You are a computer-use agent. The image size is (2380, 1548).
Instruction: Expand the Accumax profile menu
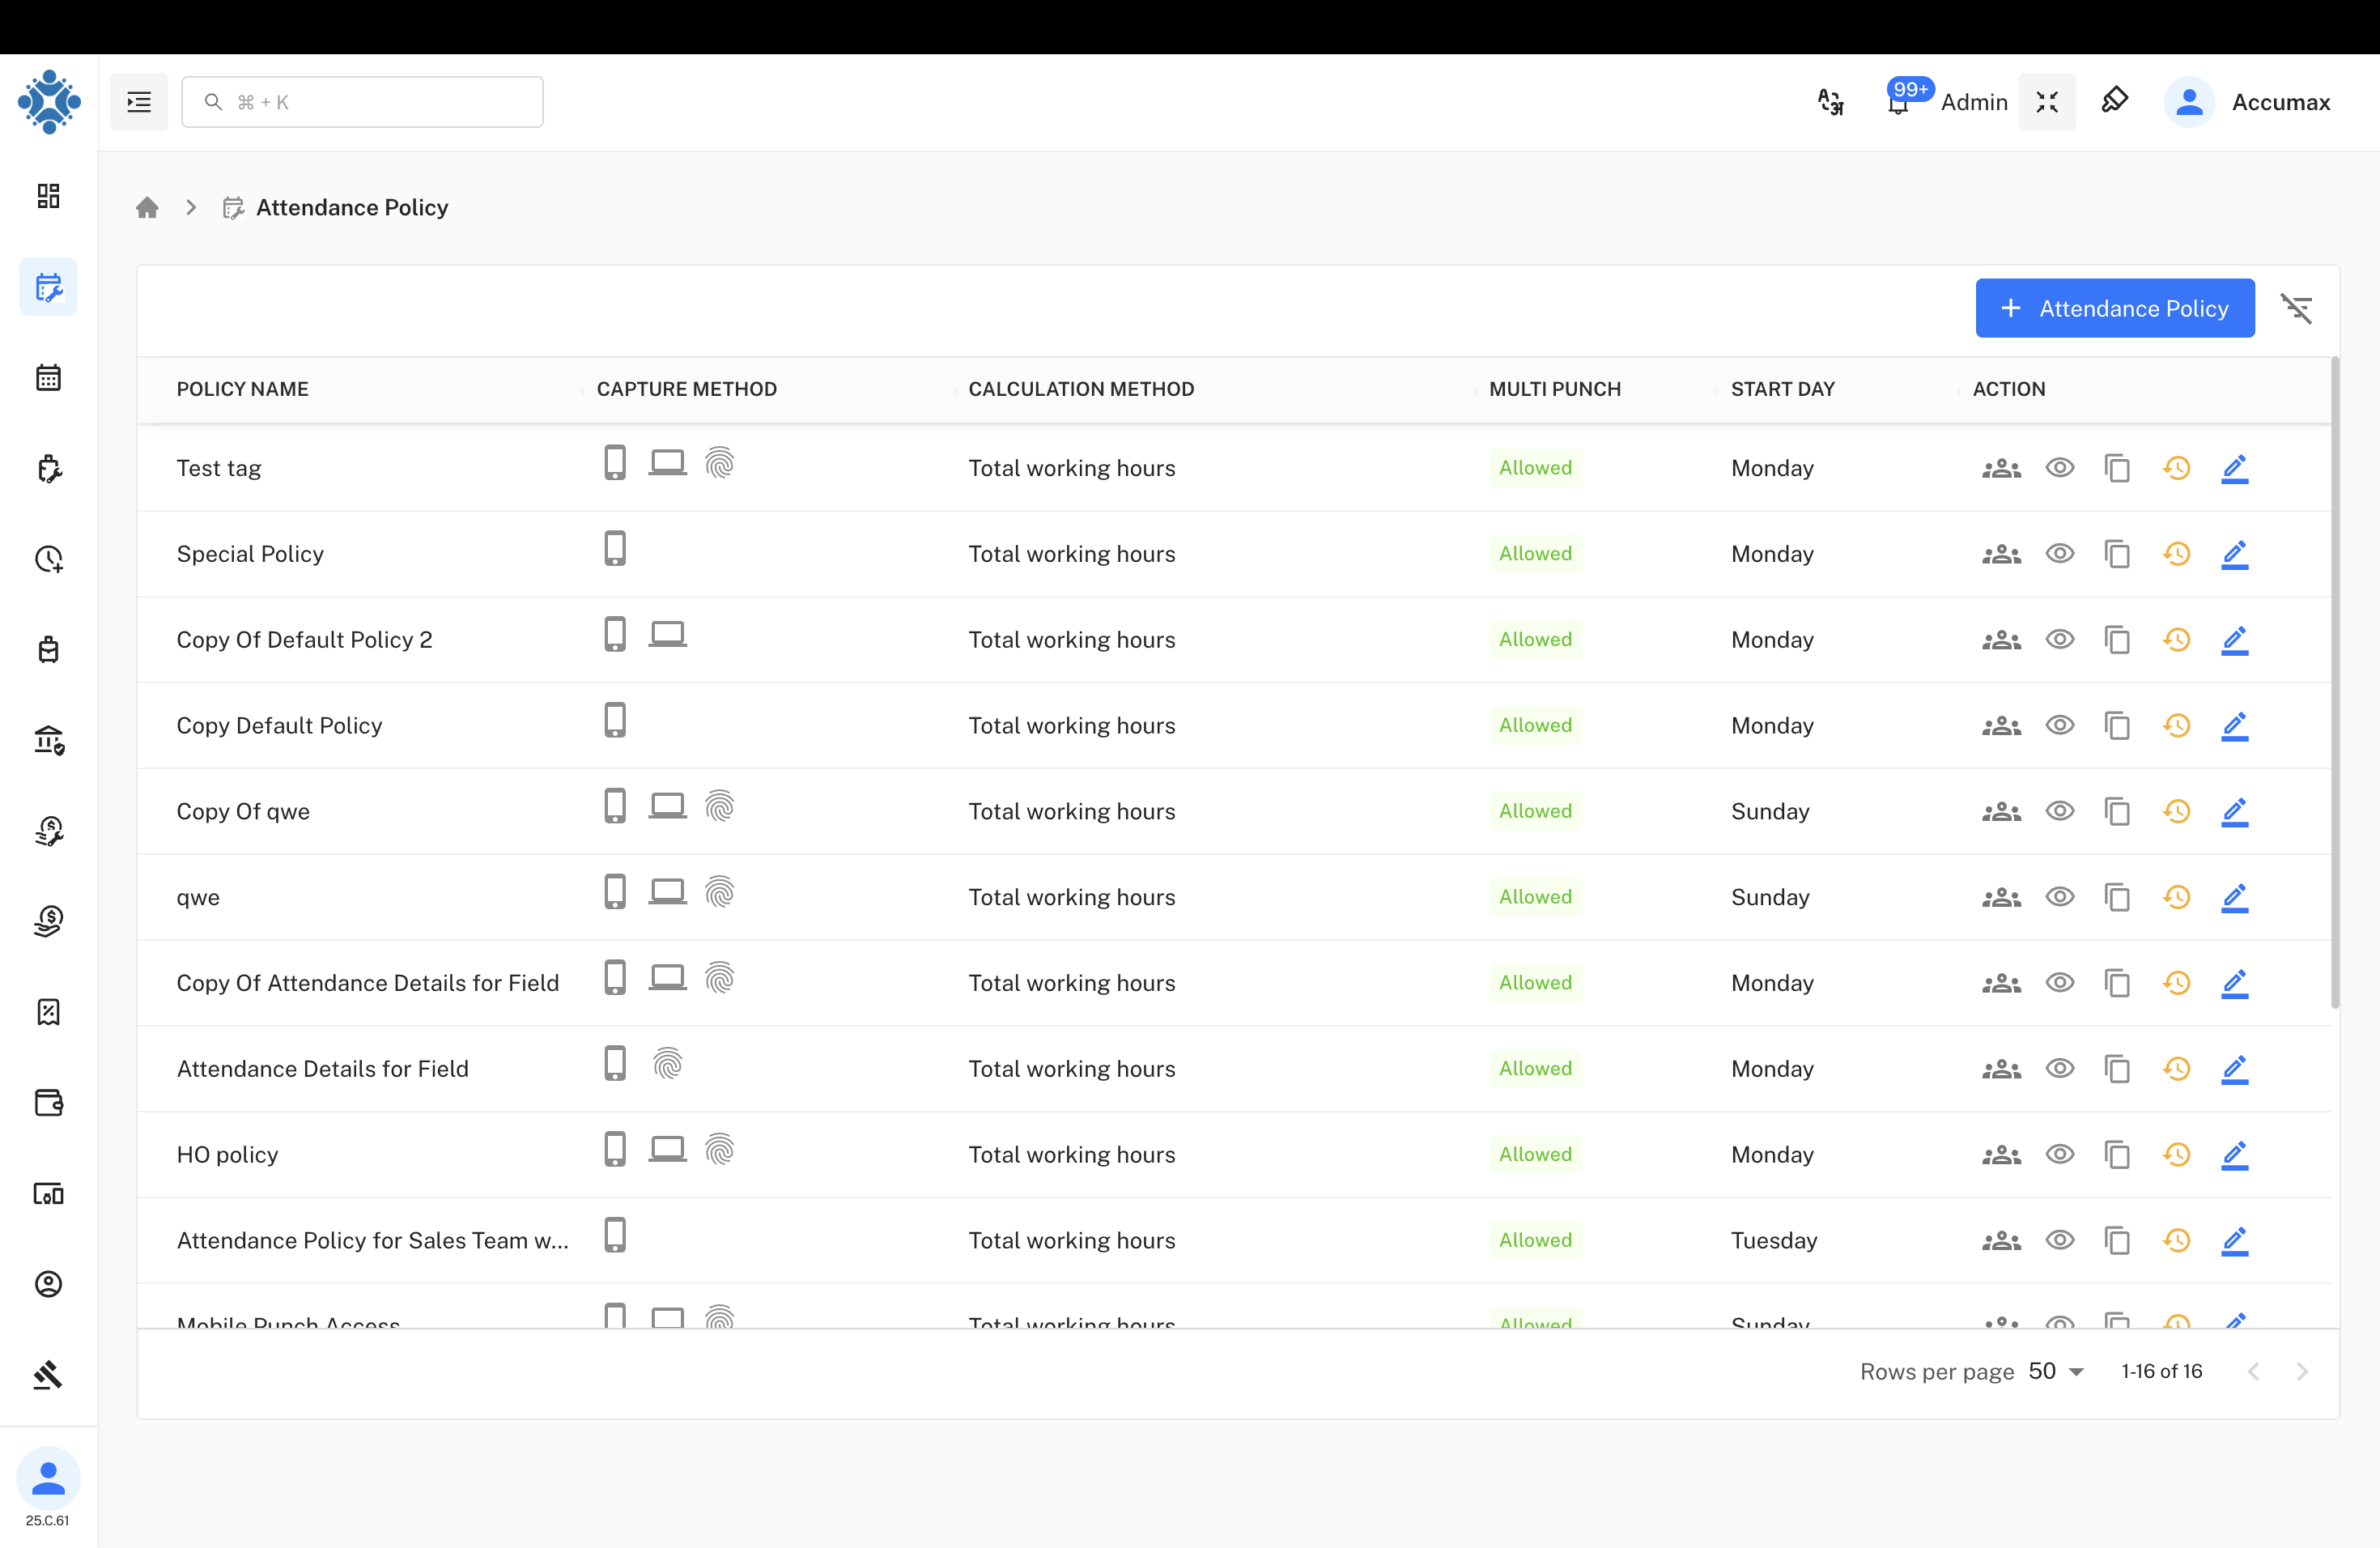pyautogui.click(x=2282, y=101)
